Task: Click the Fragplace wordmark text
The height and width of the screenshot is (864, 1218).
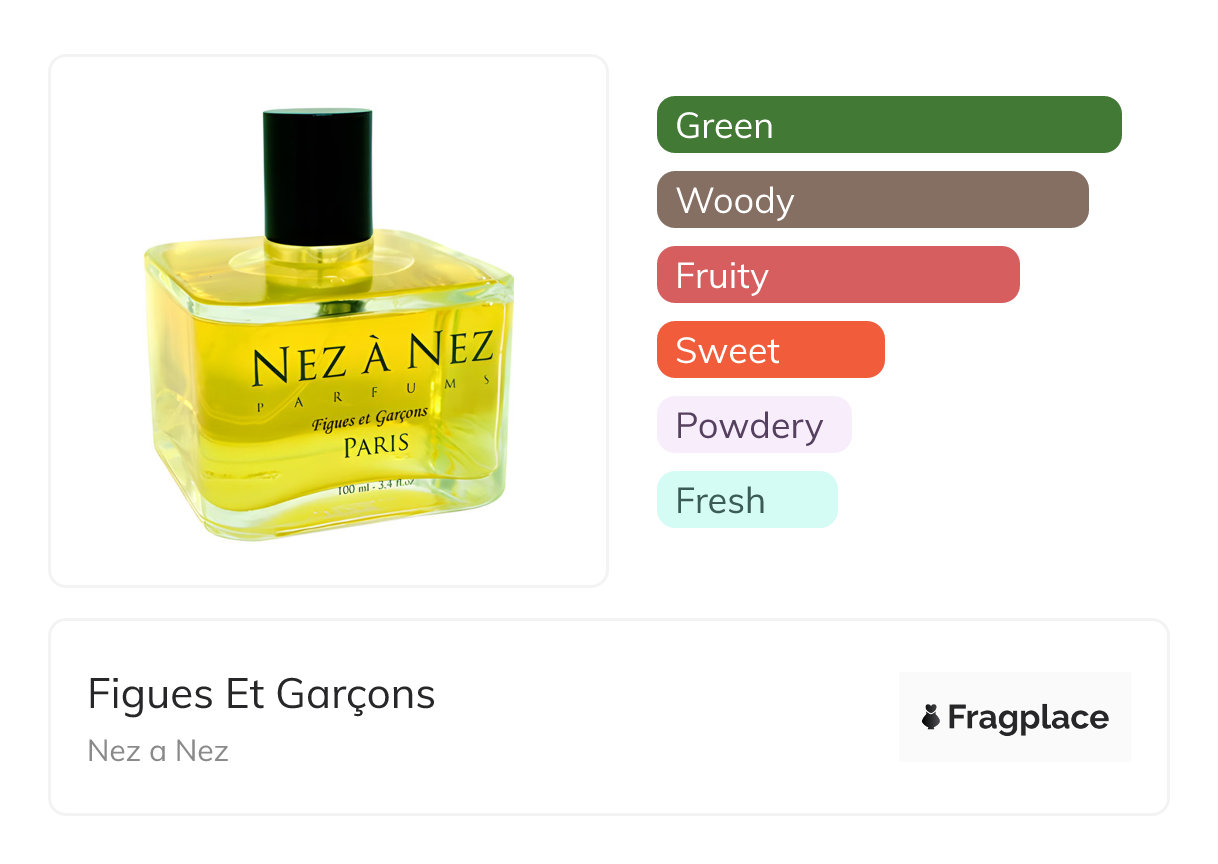Action: click(1028, 718)
